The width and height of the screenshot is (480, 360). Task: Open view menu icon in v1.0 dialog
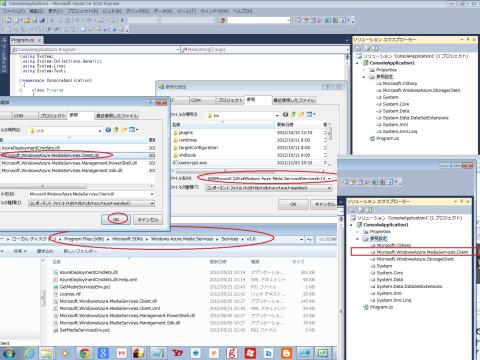tap(133, 130)
